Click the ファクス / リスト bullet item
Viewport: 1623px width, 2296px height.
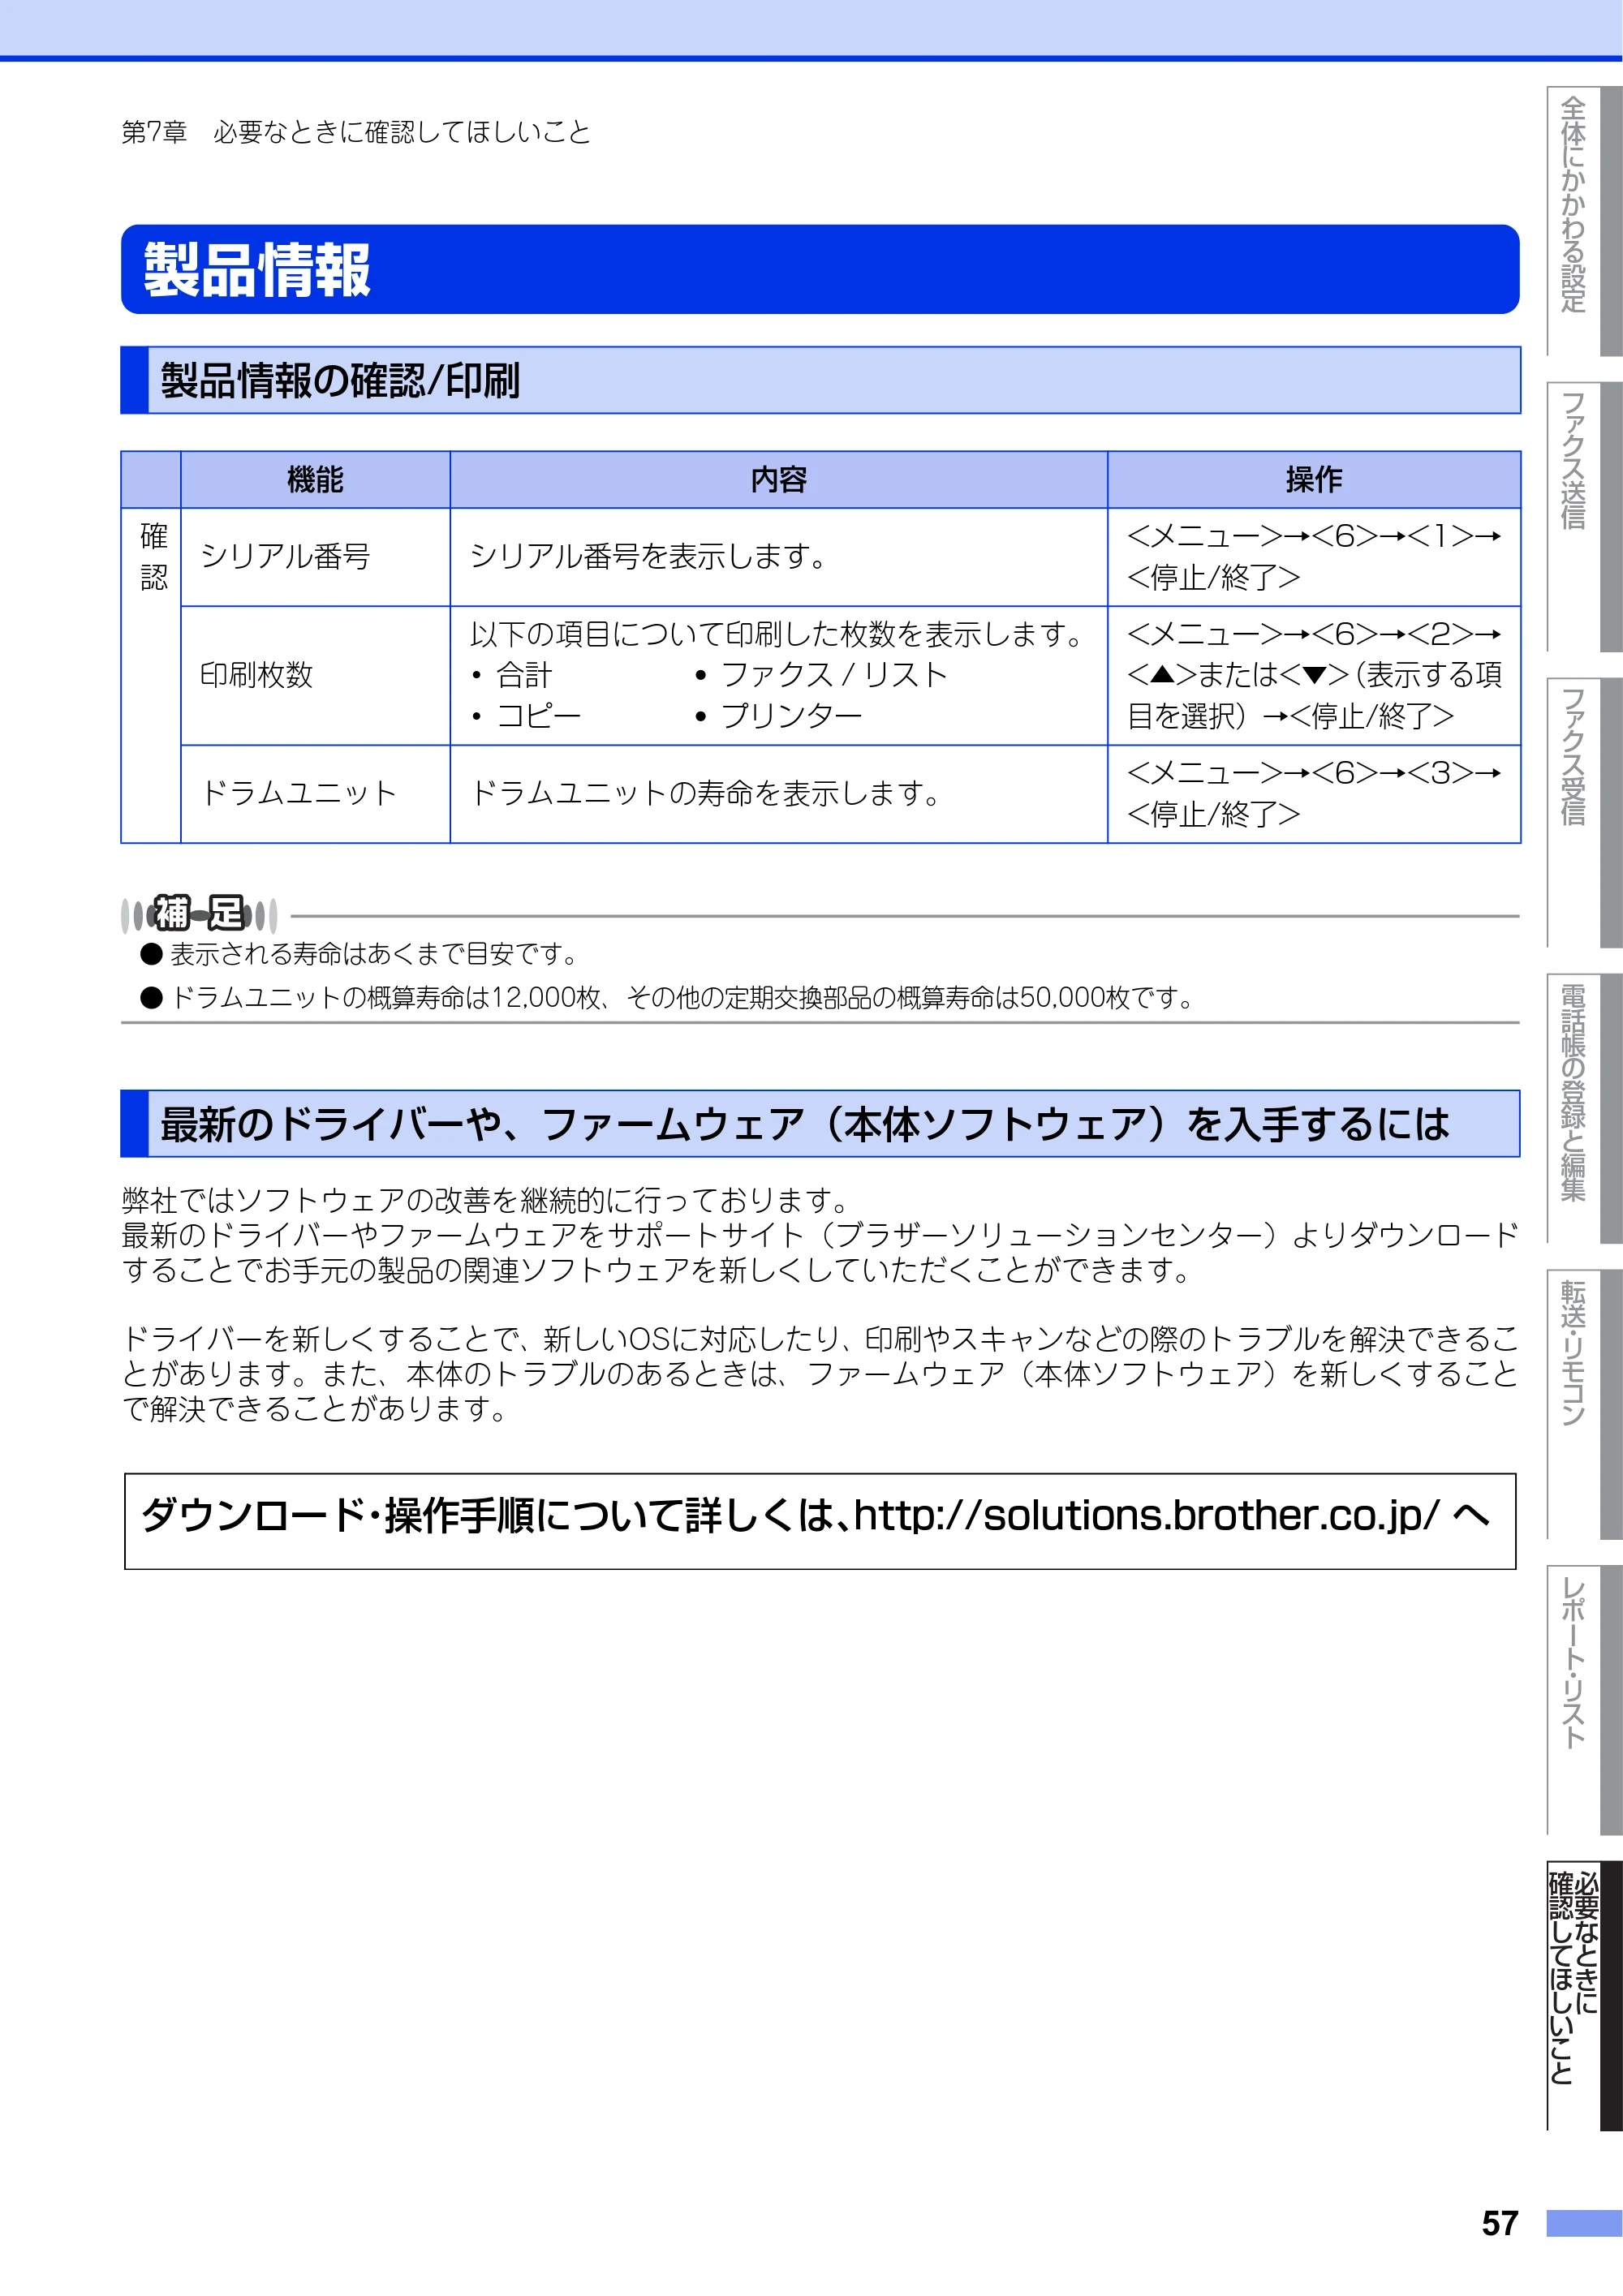821,676
